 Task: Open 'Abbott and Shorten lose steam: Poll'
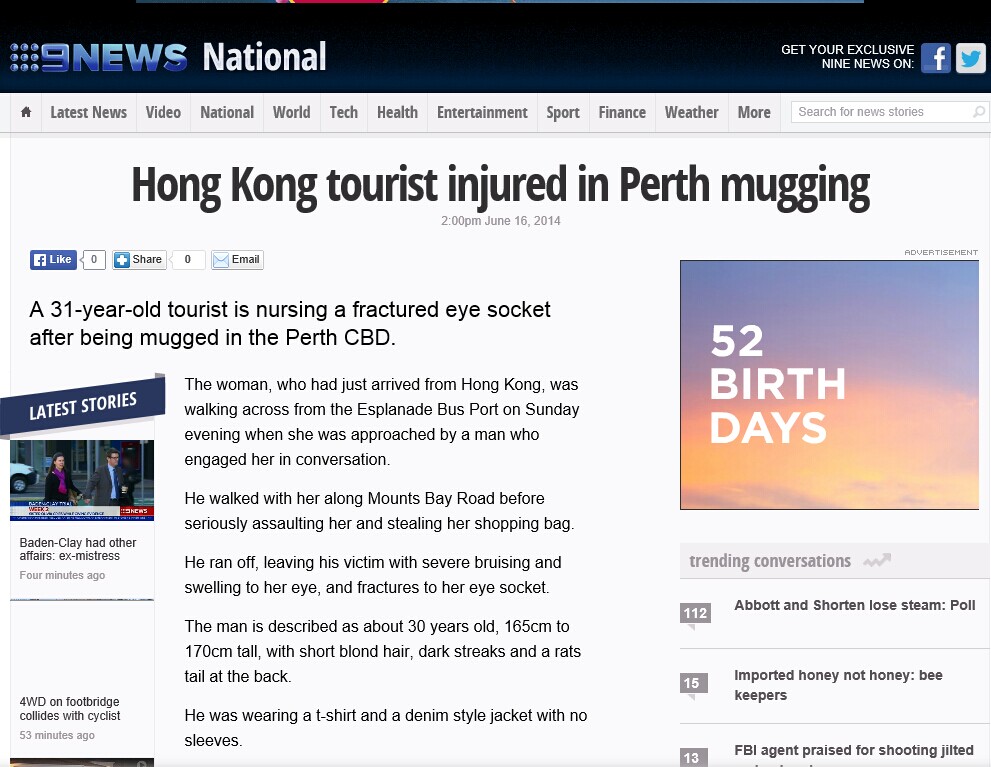point(854,605)
